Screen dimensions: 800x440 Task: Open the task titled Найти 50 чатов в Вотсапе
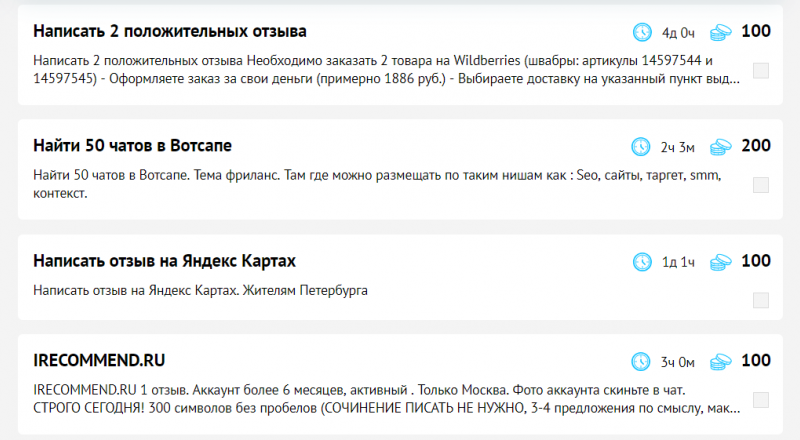pos(132,146)
